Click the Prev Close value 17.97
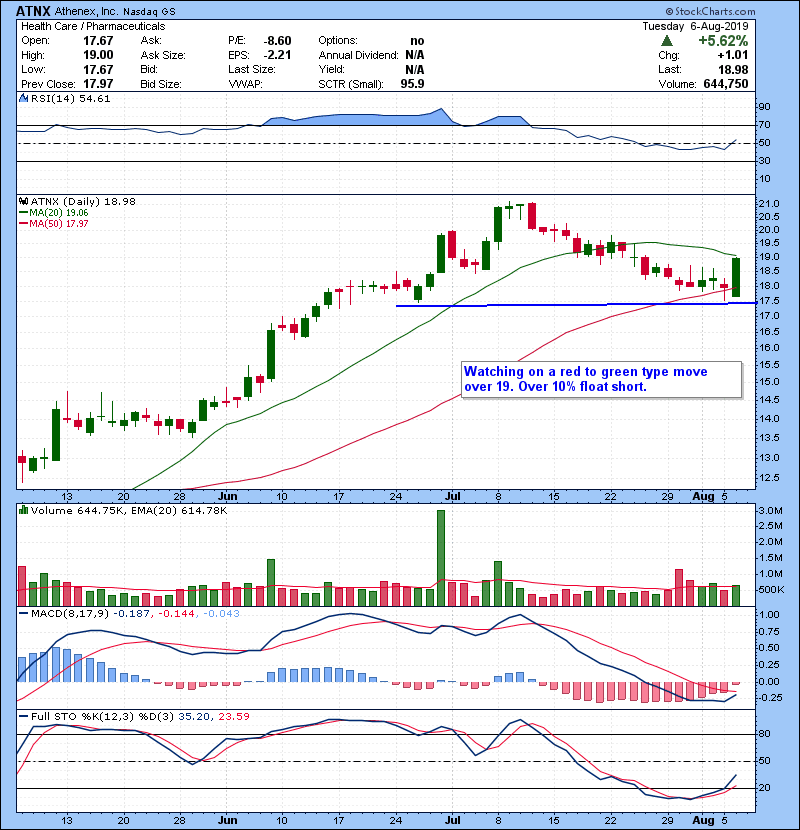Screen dimensions: 800x830 (x=98, y=84)
